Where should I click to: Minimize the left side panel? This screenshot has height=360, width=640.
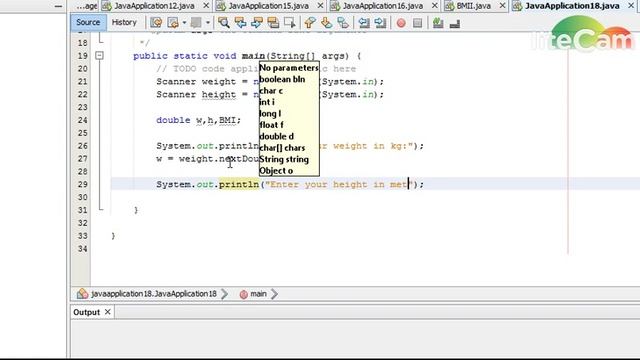coord(58,6)
